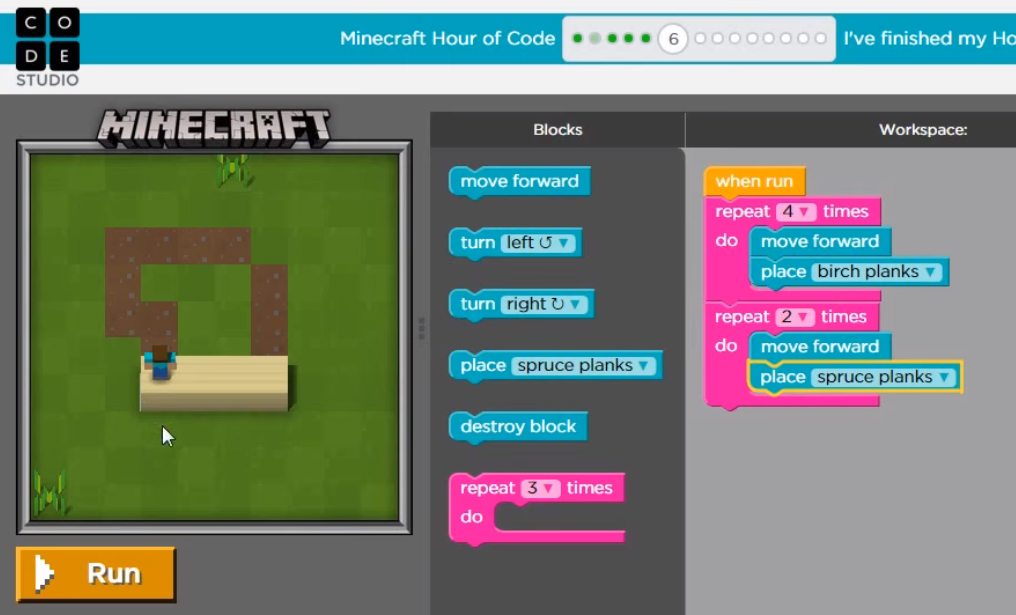This screenshot has width=1016, height=615.
Task: Click the Code Studio logo
Action: (x=47, y=47)
